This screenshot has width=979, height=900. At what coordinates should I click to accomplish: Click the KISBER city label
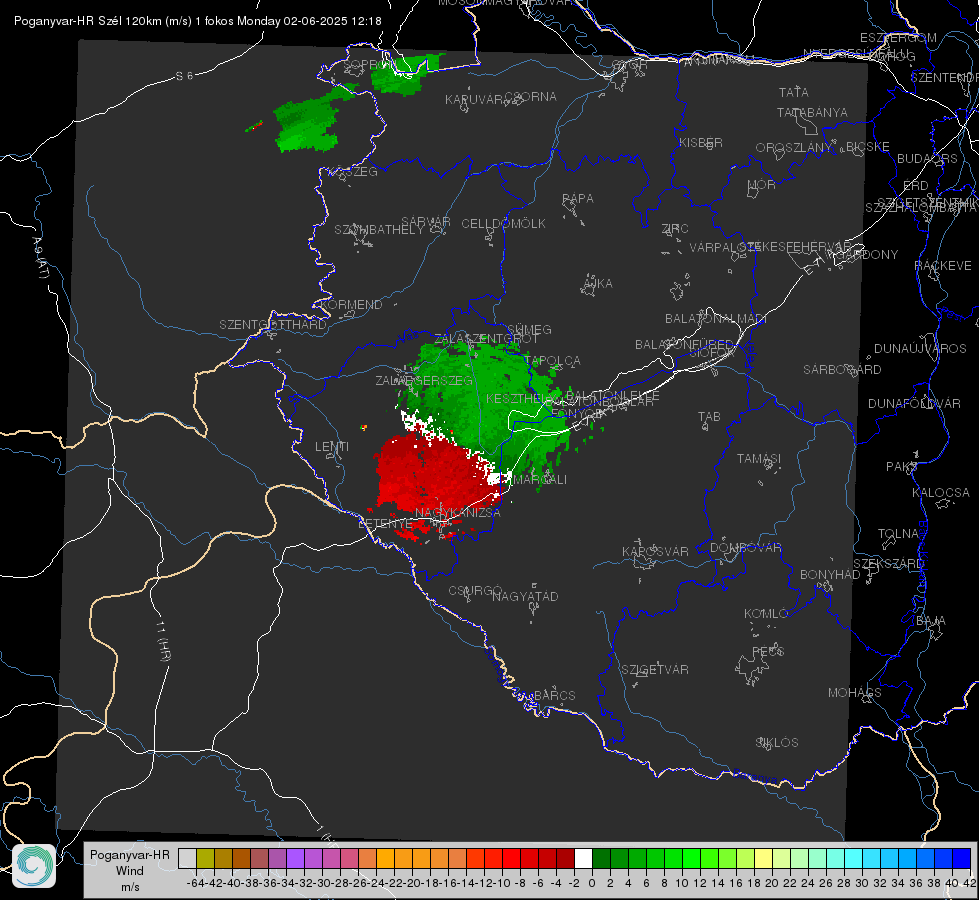click(x=701, y=142)
